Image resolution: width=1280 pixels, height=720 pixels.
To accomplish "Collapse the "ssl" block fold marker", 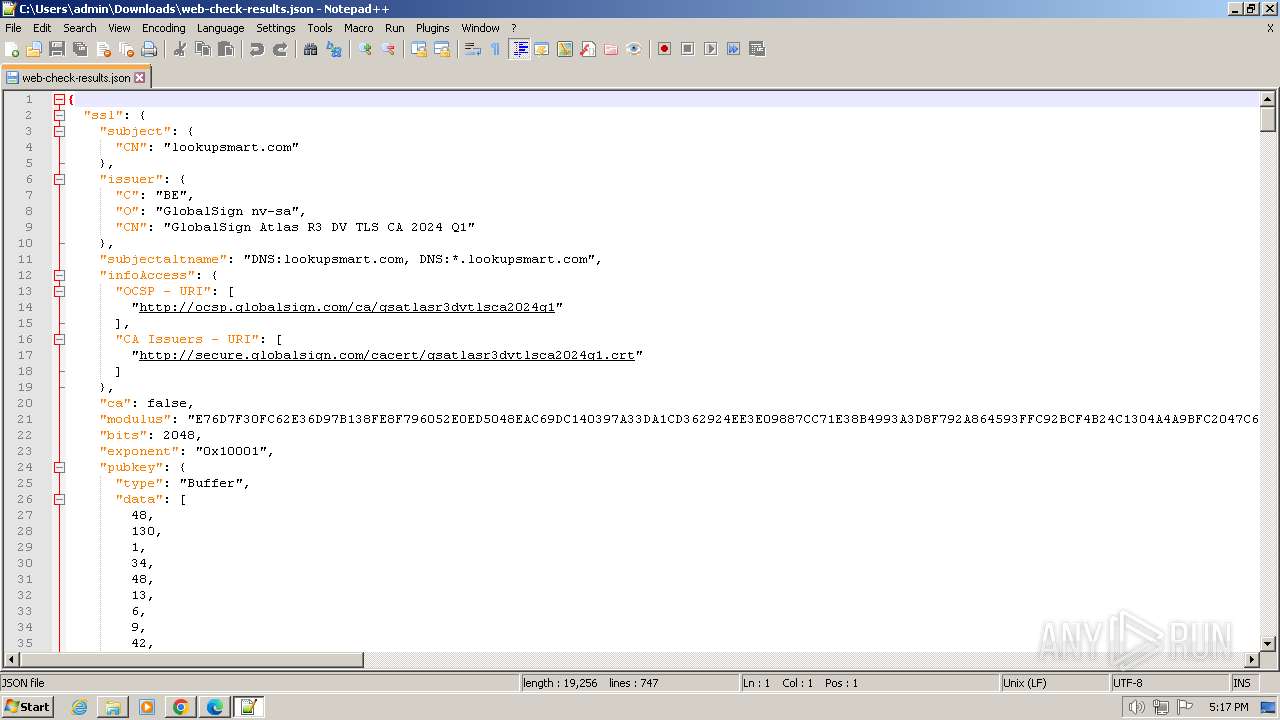I will (x=59, y=115).
